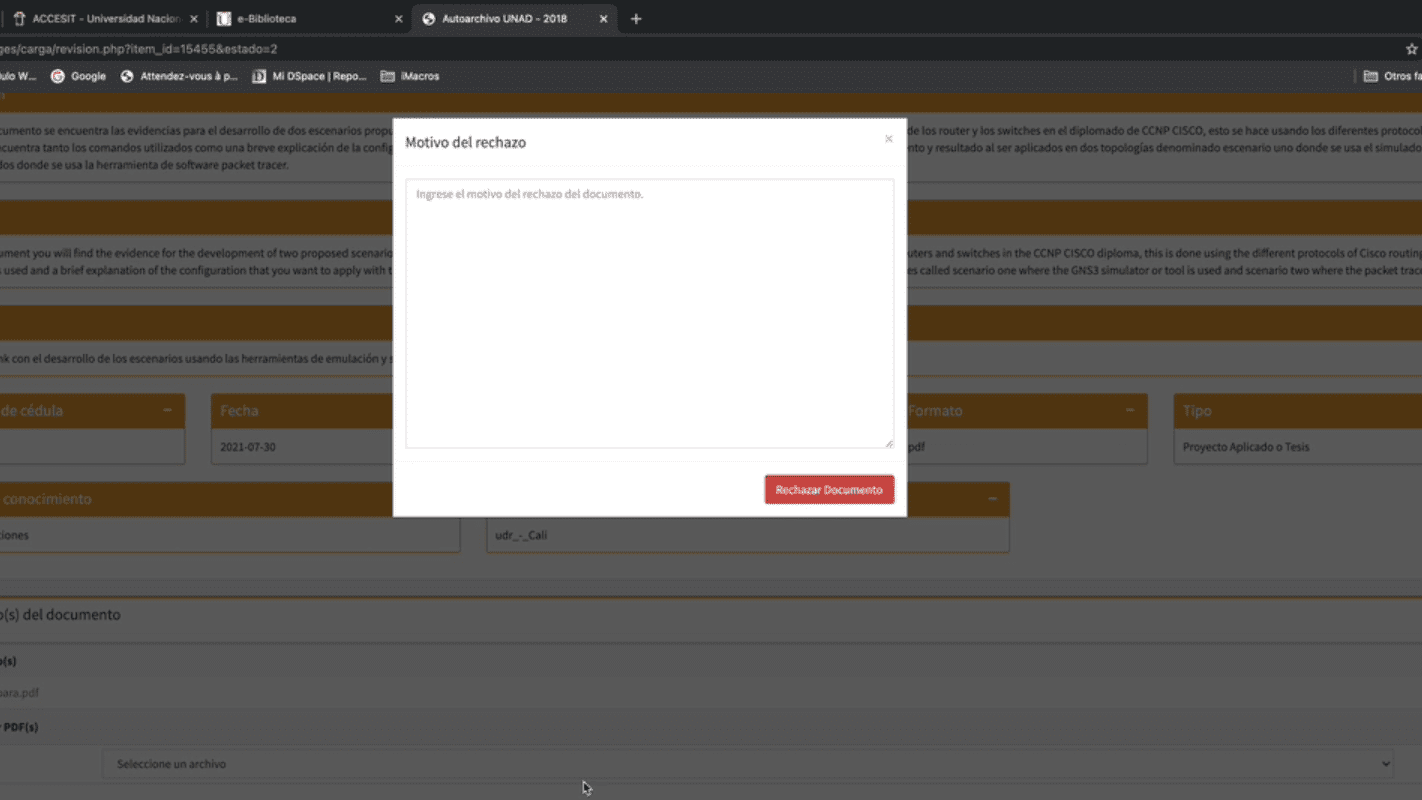Image resolution: width=1422 pixels, height=800 pixels.
Task: Click the Proyecto Aplicado o Tesis text
Action: [1246, 447]
